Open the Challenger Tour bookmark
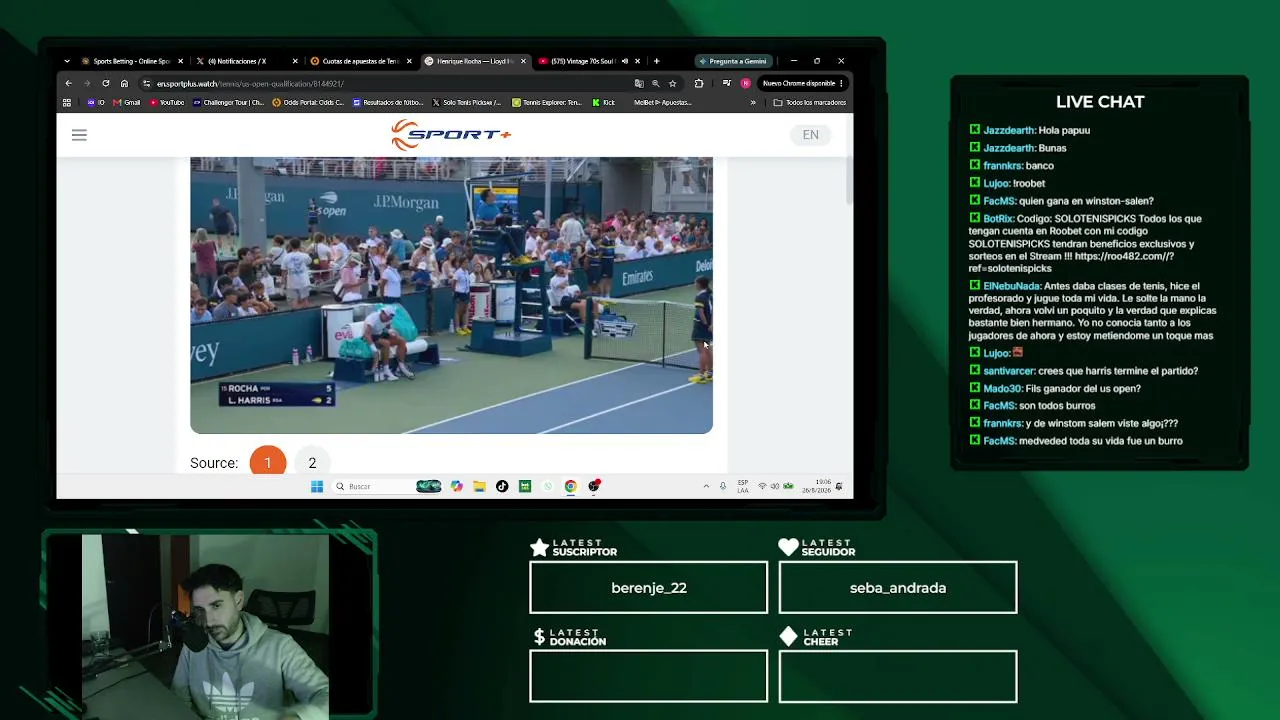Viewport: 1280px width, 720px height. tap(228, 102)
